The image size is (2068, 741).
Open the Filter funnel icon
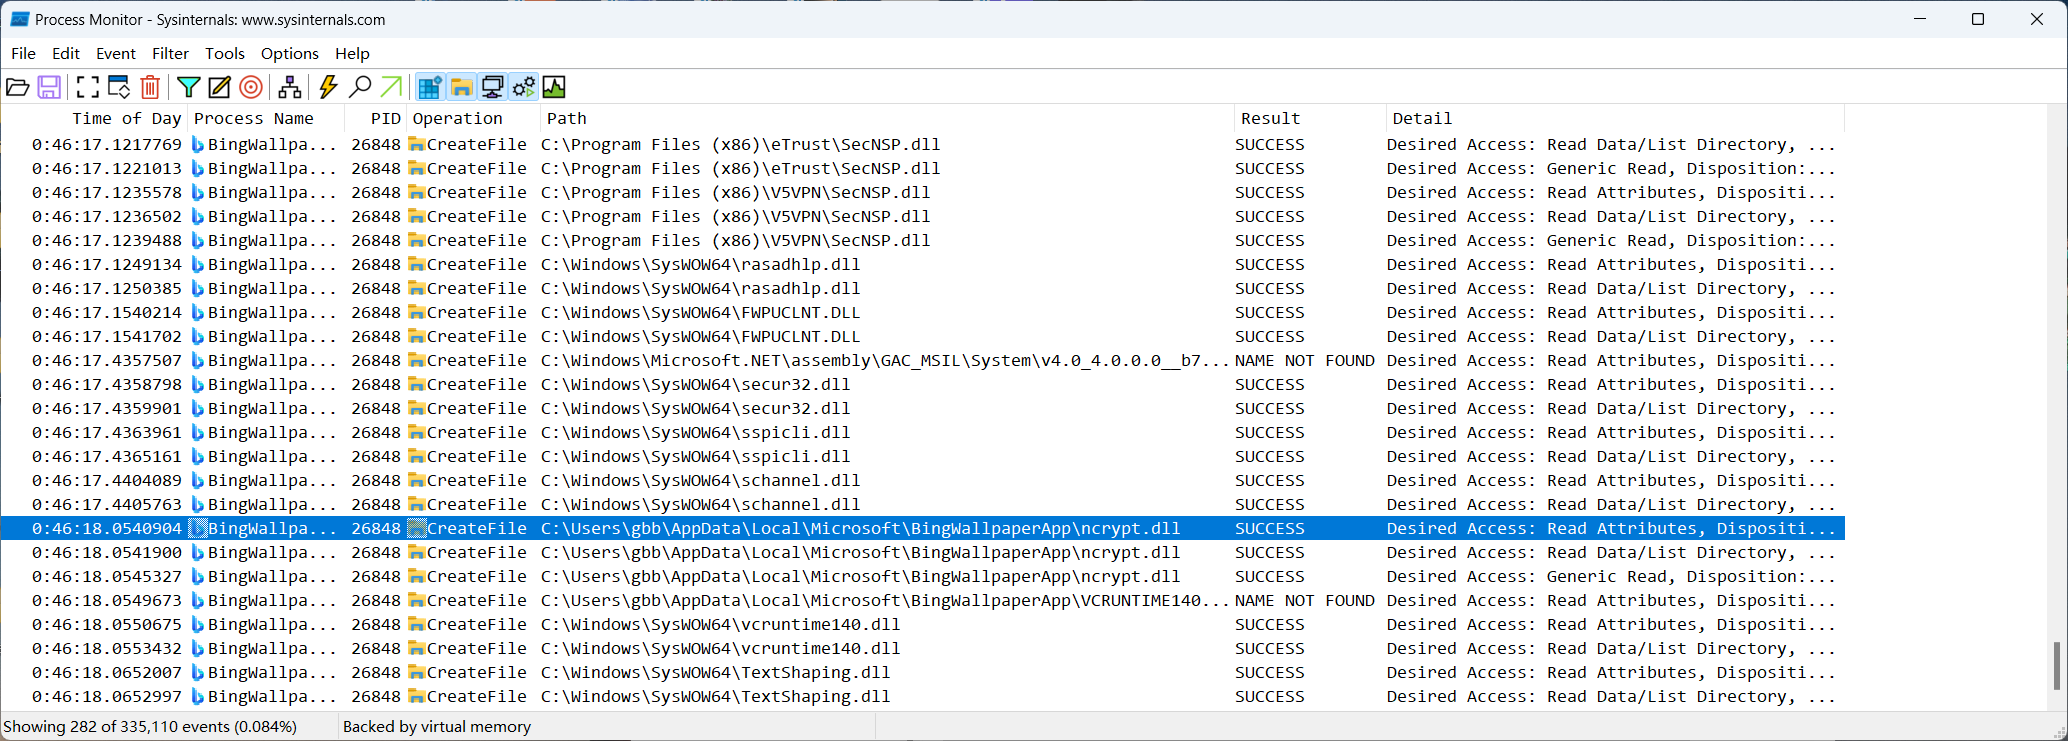[189, 87]
